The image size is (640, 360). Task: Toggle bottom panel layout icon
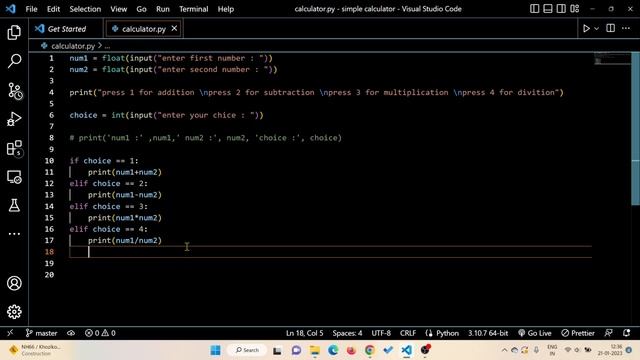(548, 9)
